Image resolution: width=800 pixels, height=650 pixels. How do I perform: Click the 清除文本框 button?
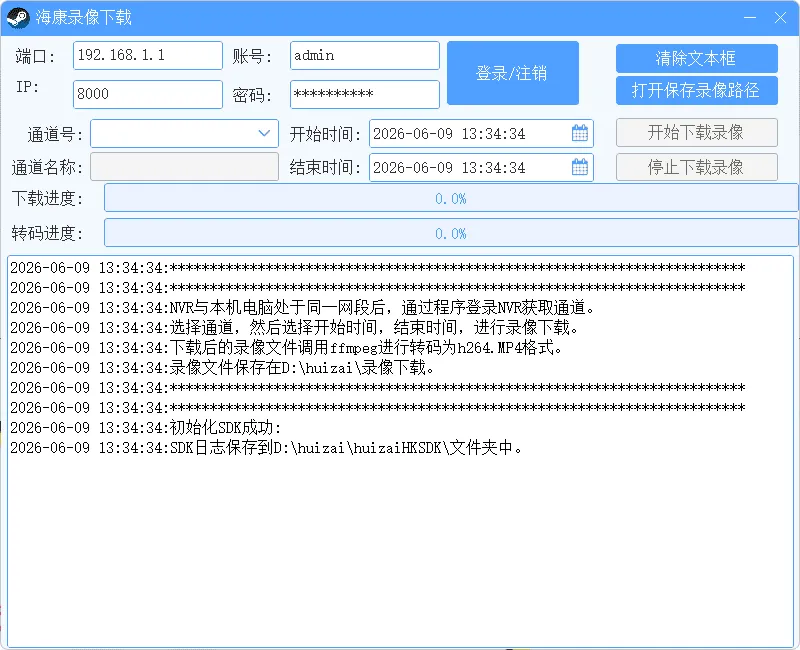tap(696, 58)
